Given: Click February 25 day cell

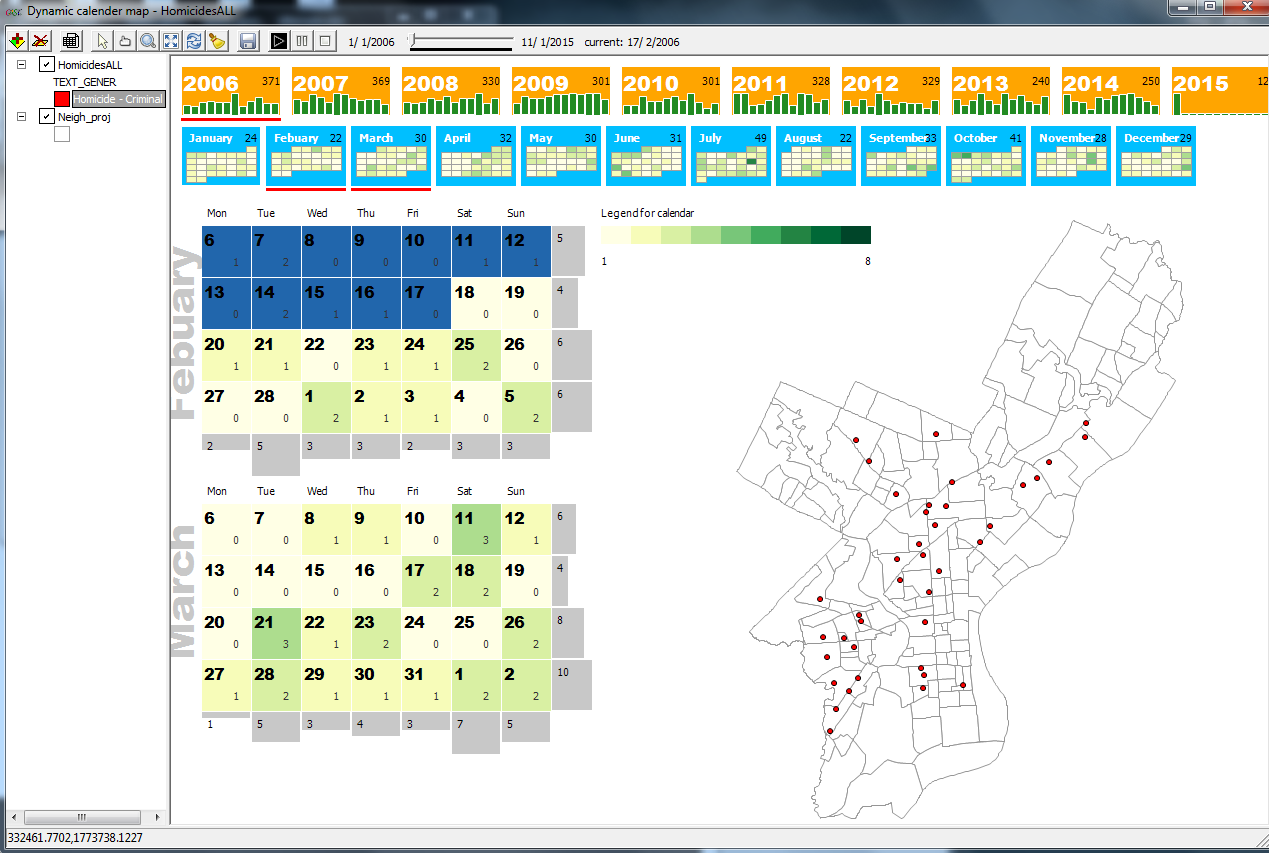Looking at the screenshot, I should click(476, 355).
